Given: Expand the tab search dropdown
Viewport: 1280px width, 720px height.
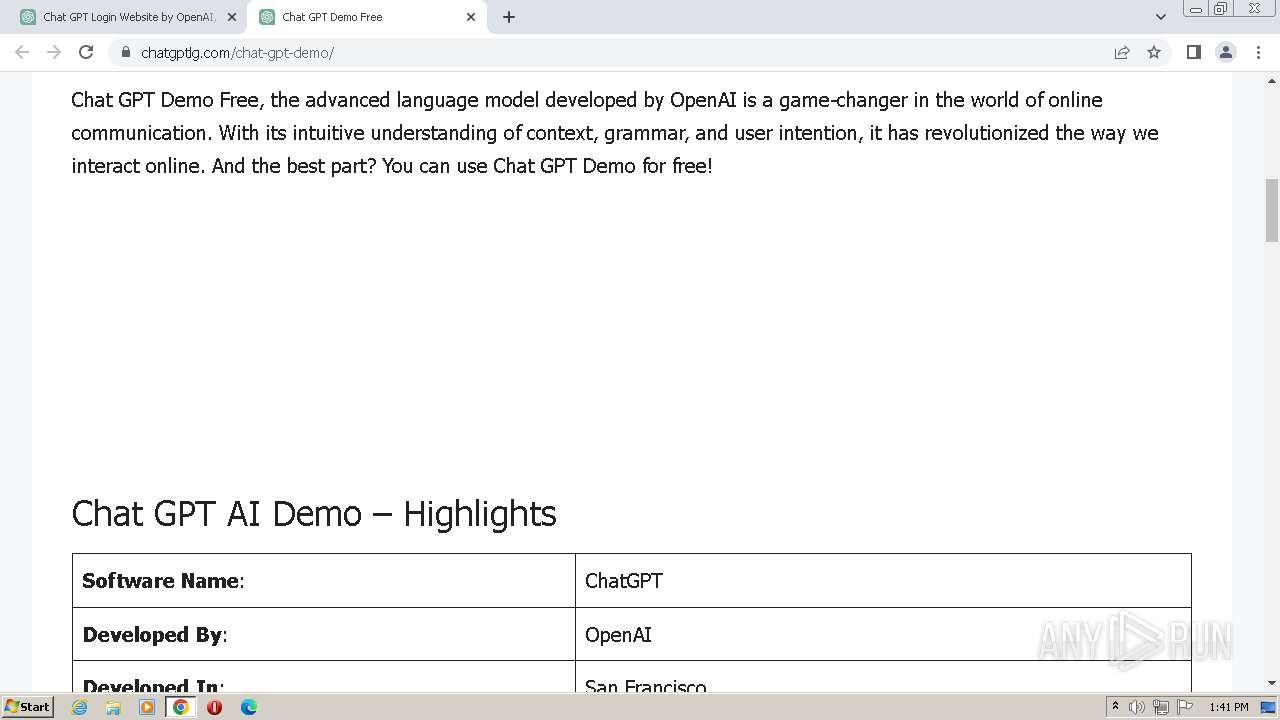Looking at the screenshot, I should tap(1160, 17).
